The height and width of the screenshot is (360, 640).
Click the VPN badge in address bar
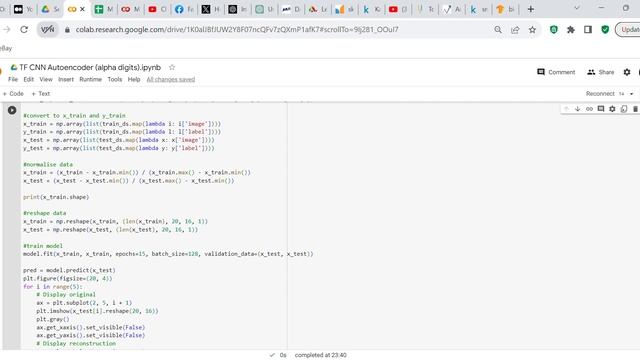pos(48,29)
